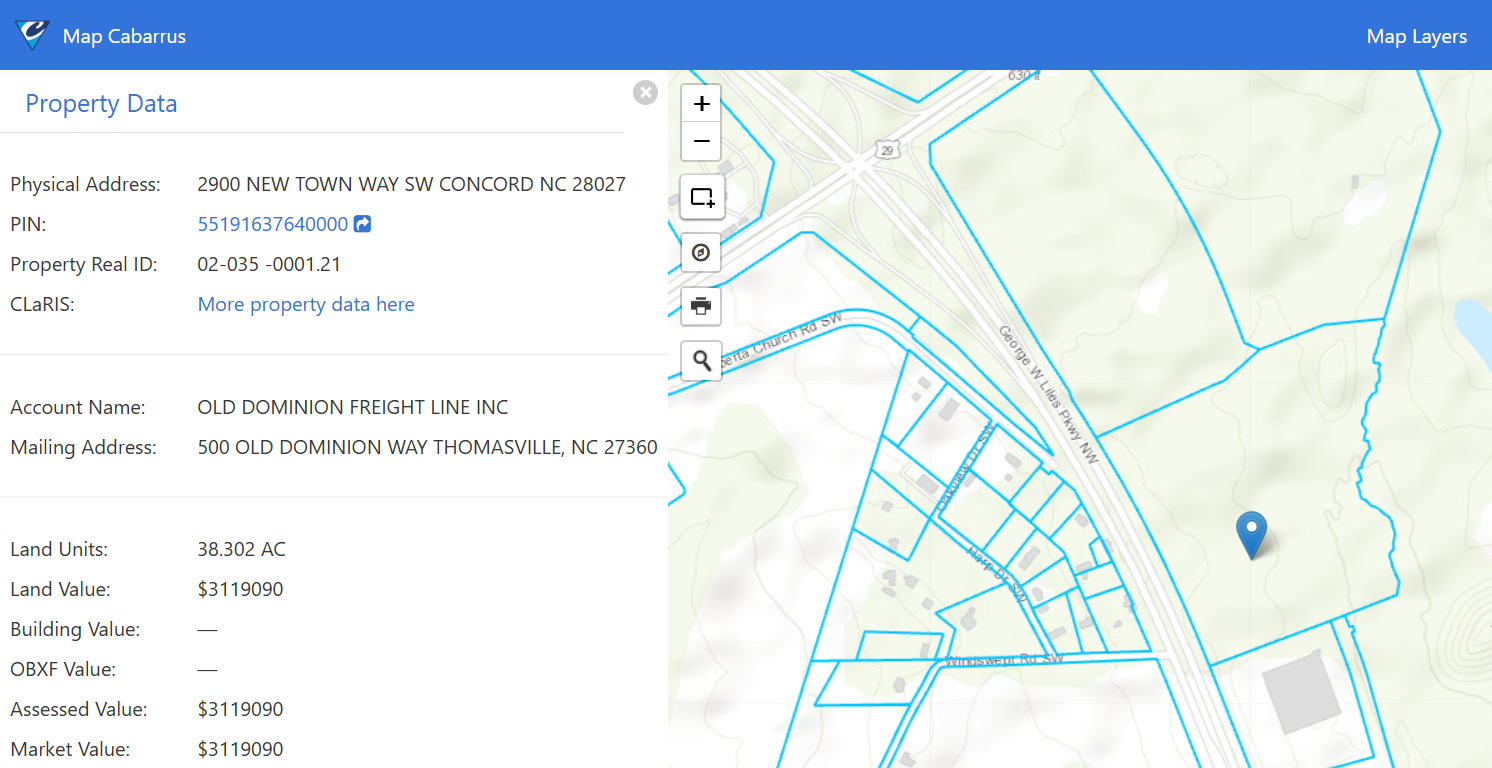1492x768 pixels.
Task: Print the current map view
Action: (x=701, y=306)
